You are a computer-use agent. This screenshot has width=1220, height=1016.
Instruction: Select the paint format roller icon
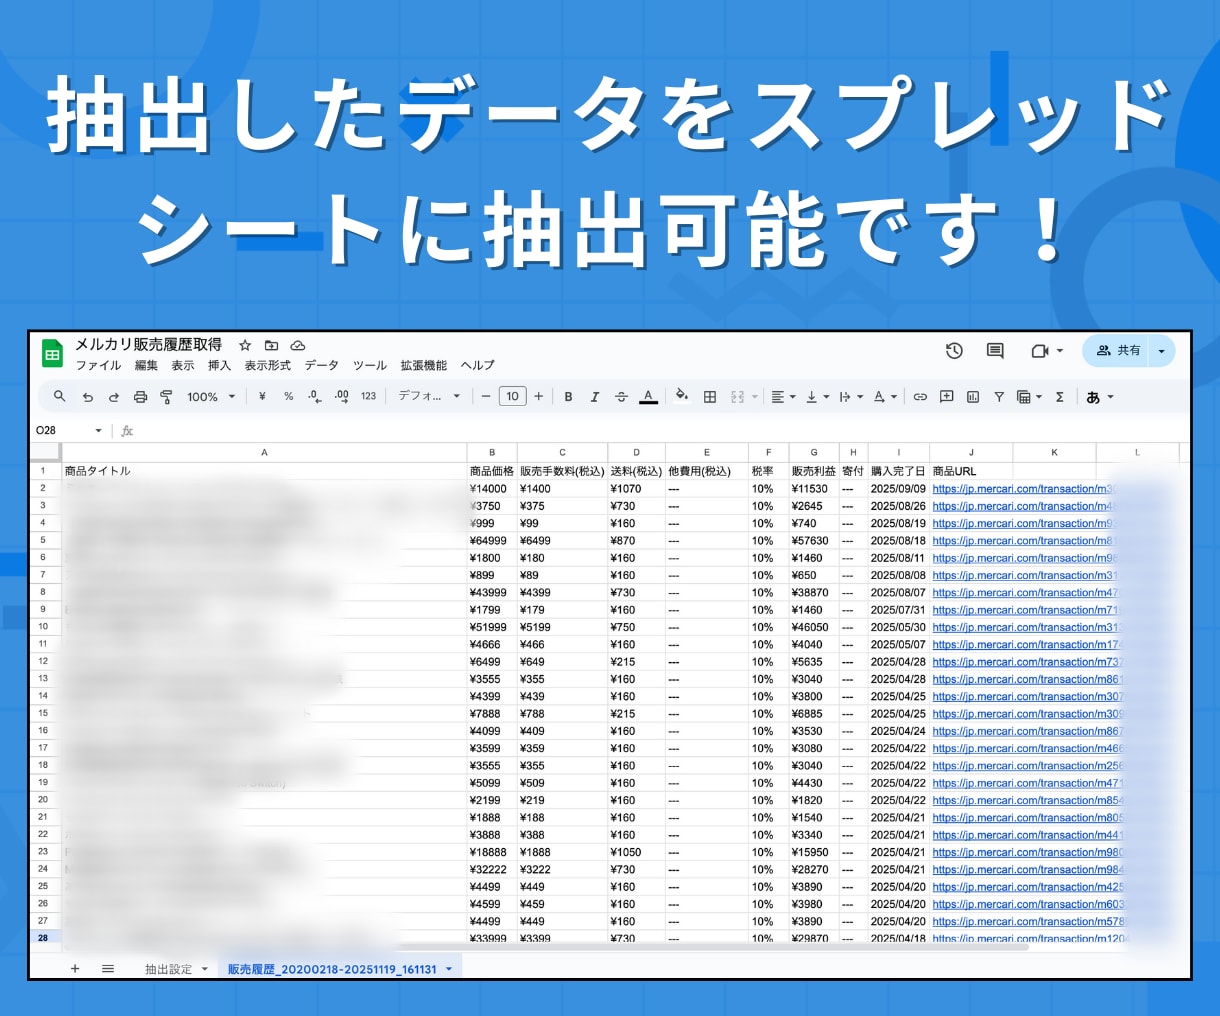[x=166, y=397]
